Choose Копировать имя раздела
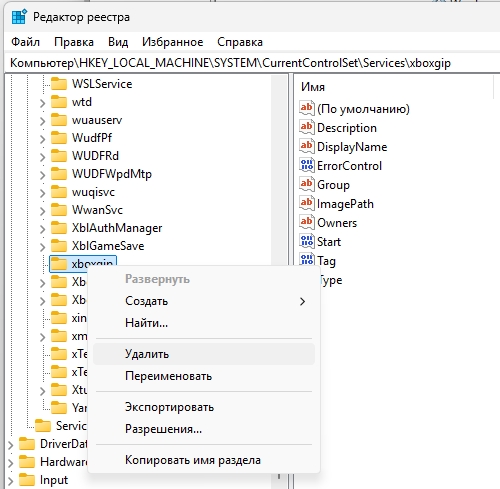The height and width of the screenshot is (489, 500). pyautogui.click(x=204, y=460)
